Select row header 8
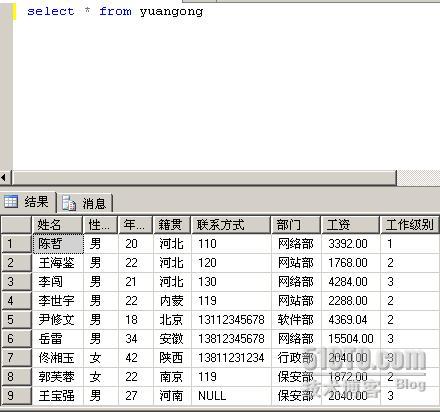Screen dimensions: 440x412 click(16, 377)
